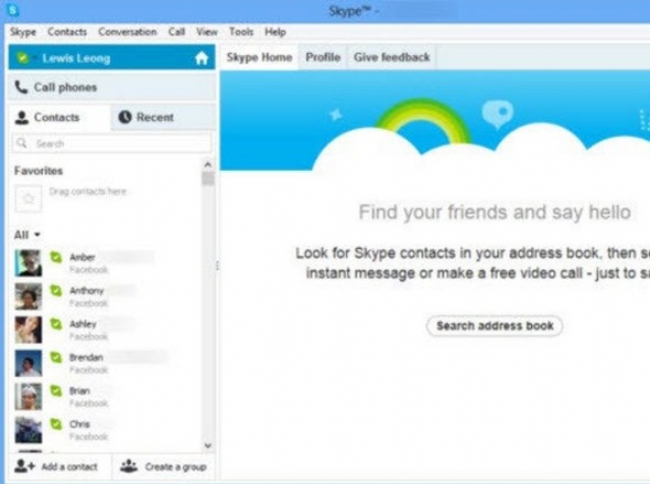The image size is (650, 484).
Task: Click the Skype logo in title bar
Action: (x=13, y=11)
